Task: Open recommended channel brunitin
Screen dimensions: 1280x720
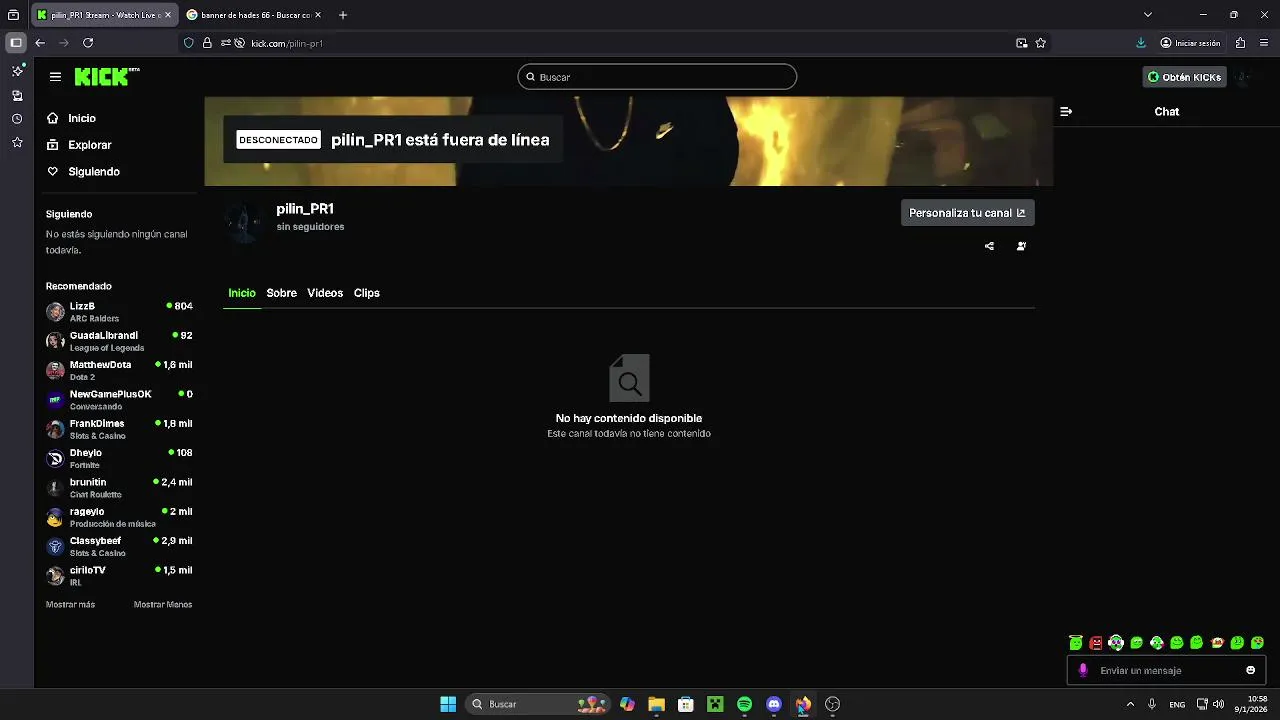Action: [x=119, y=488]
